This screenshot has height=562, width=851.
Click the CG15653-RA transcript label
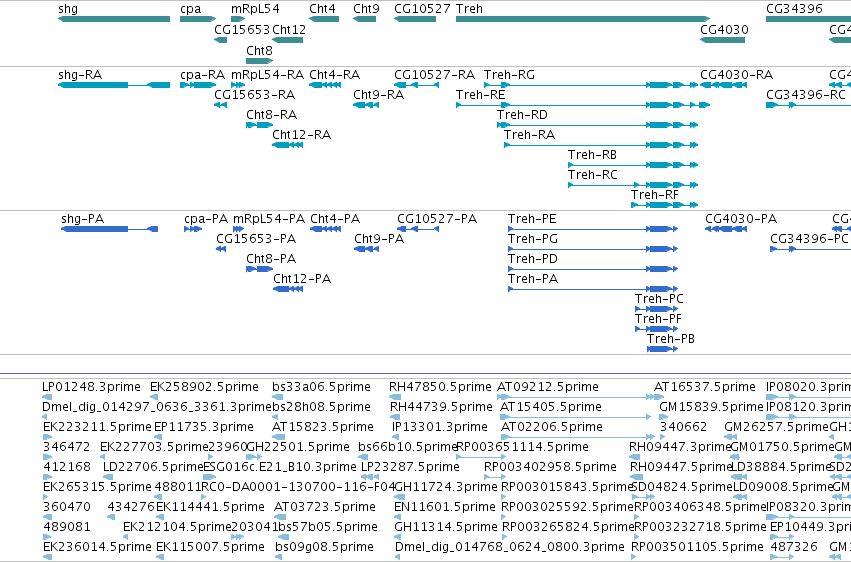(255, 95)
